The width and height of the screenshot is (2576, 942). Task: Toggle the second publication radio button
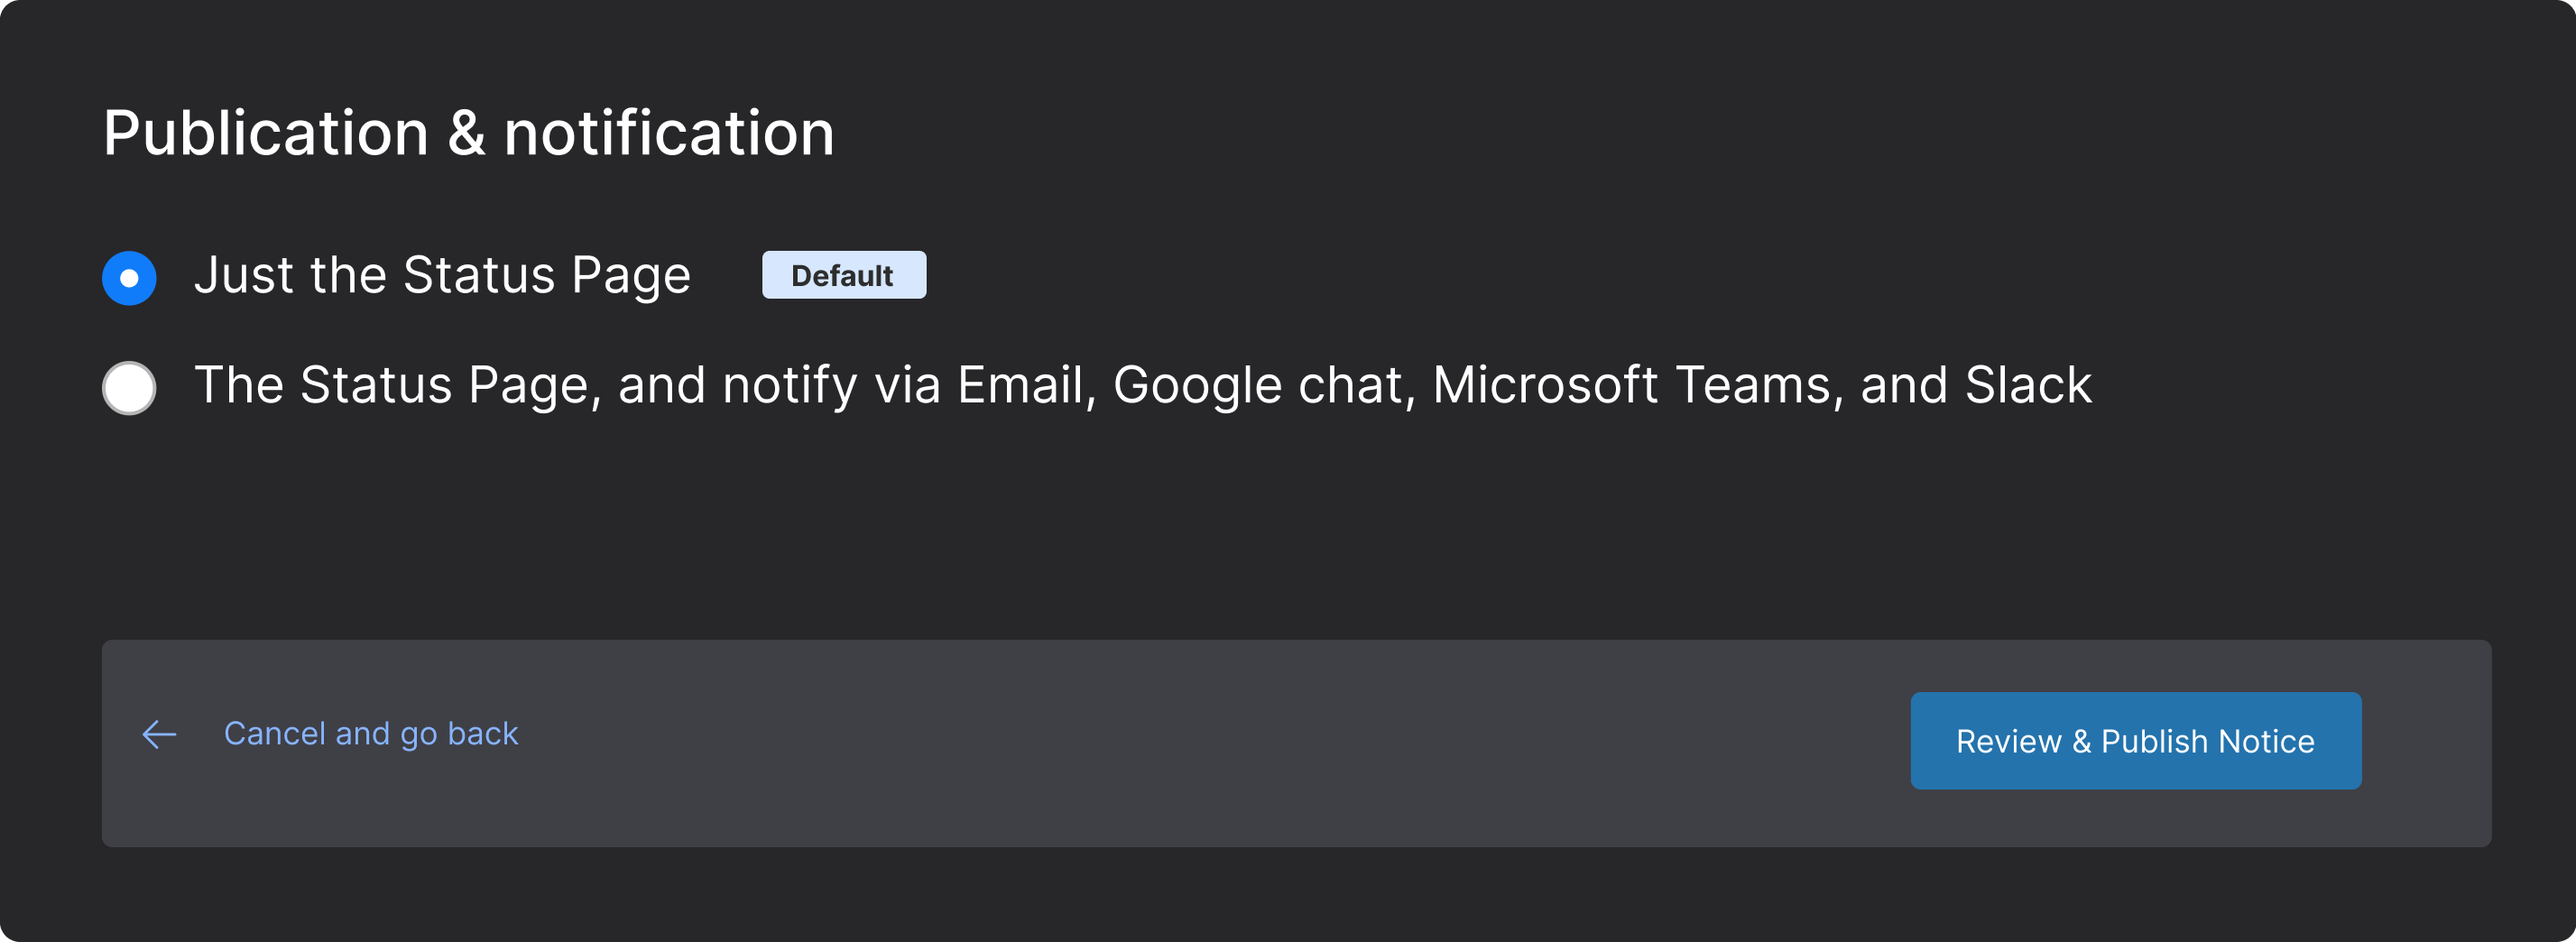(x=128, y=387)
